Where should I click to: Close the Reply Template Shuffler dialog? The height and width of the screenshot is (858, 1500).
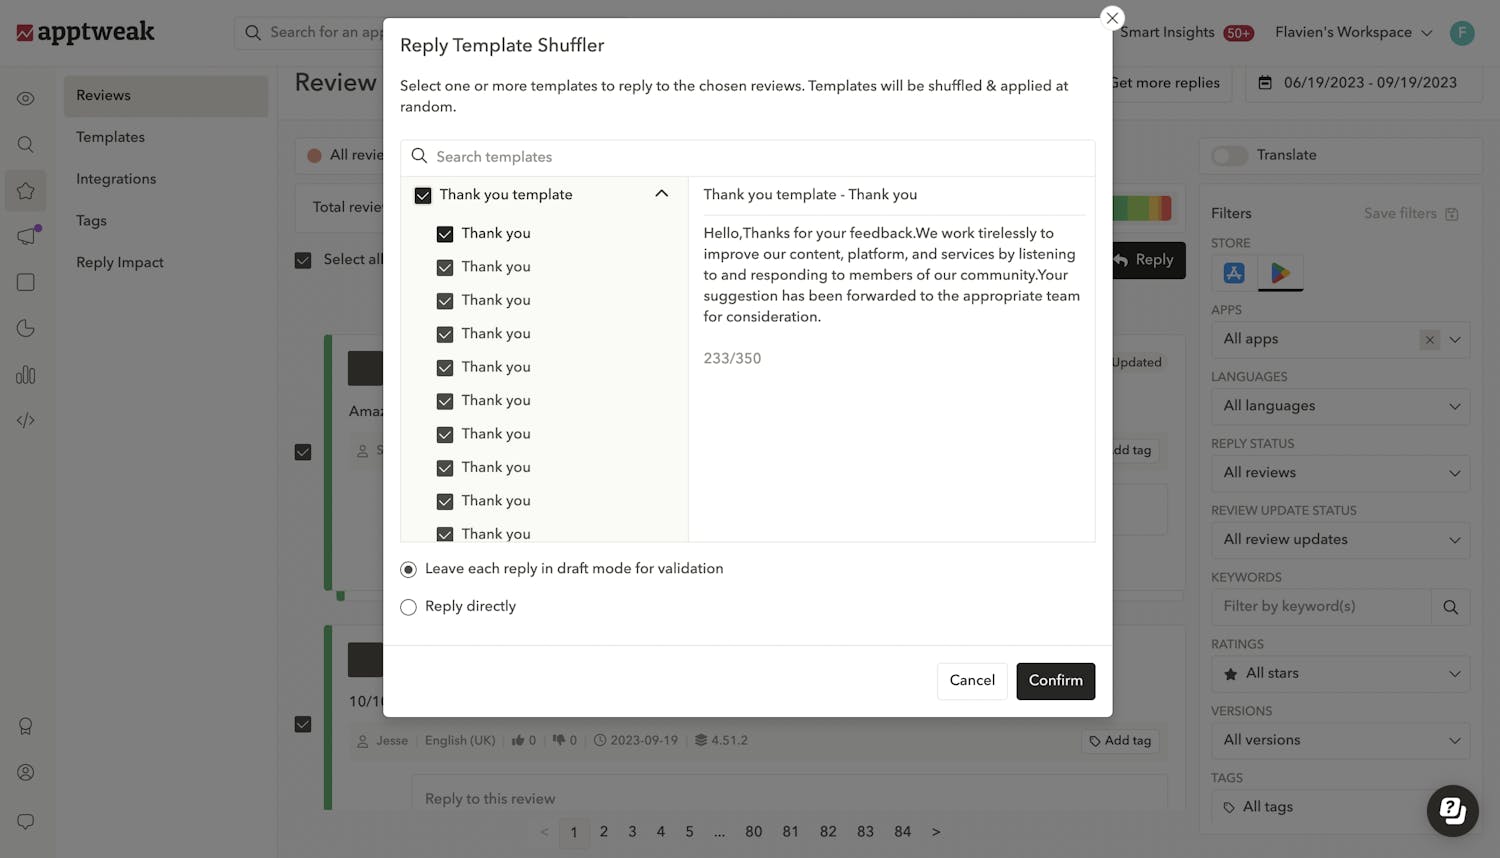1112,18
